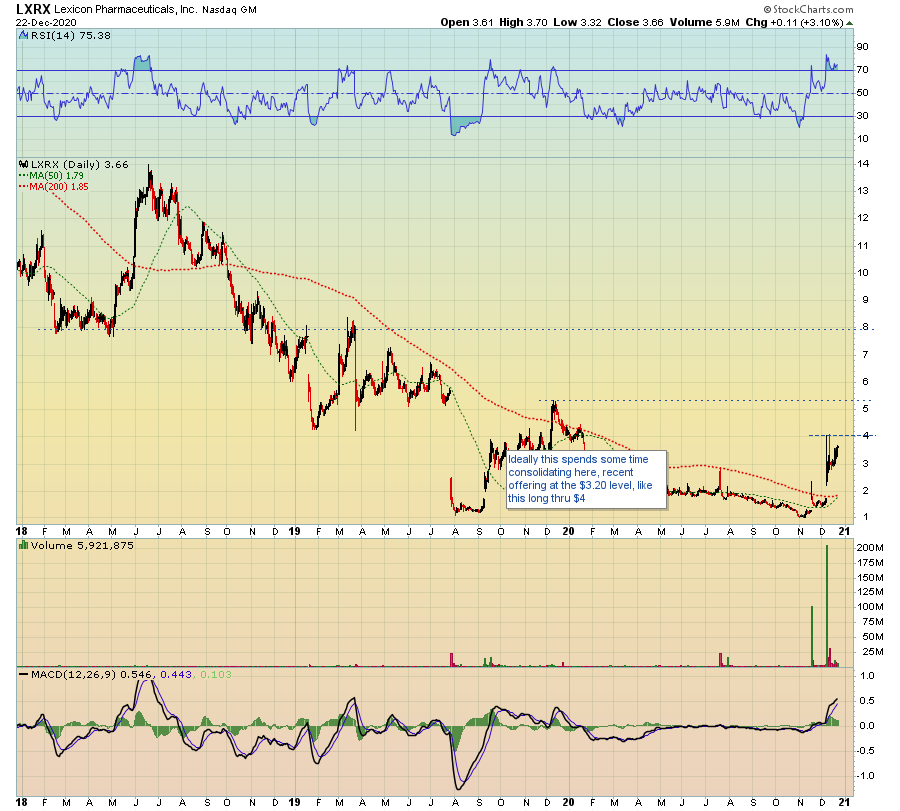Click the 25M volume axis label
This screenshot has width=900, height=811.
pyautogui.click(x=873, y=652)
